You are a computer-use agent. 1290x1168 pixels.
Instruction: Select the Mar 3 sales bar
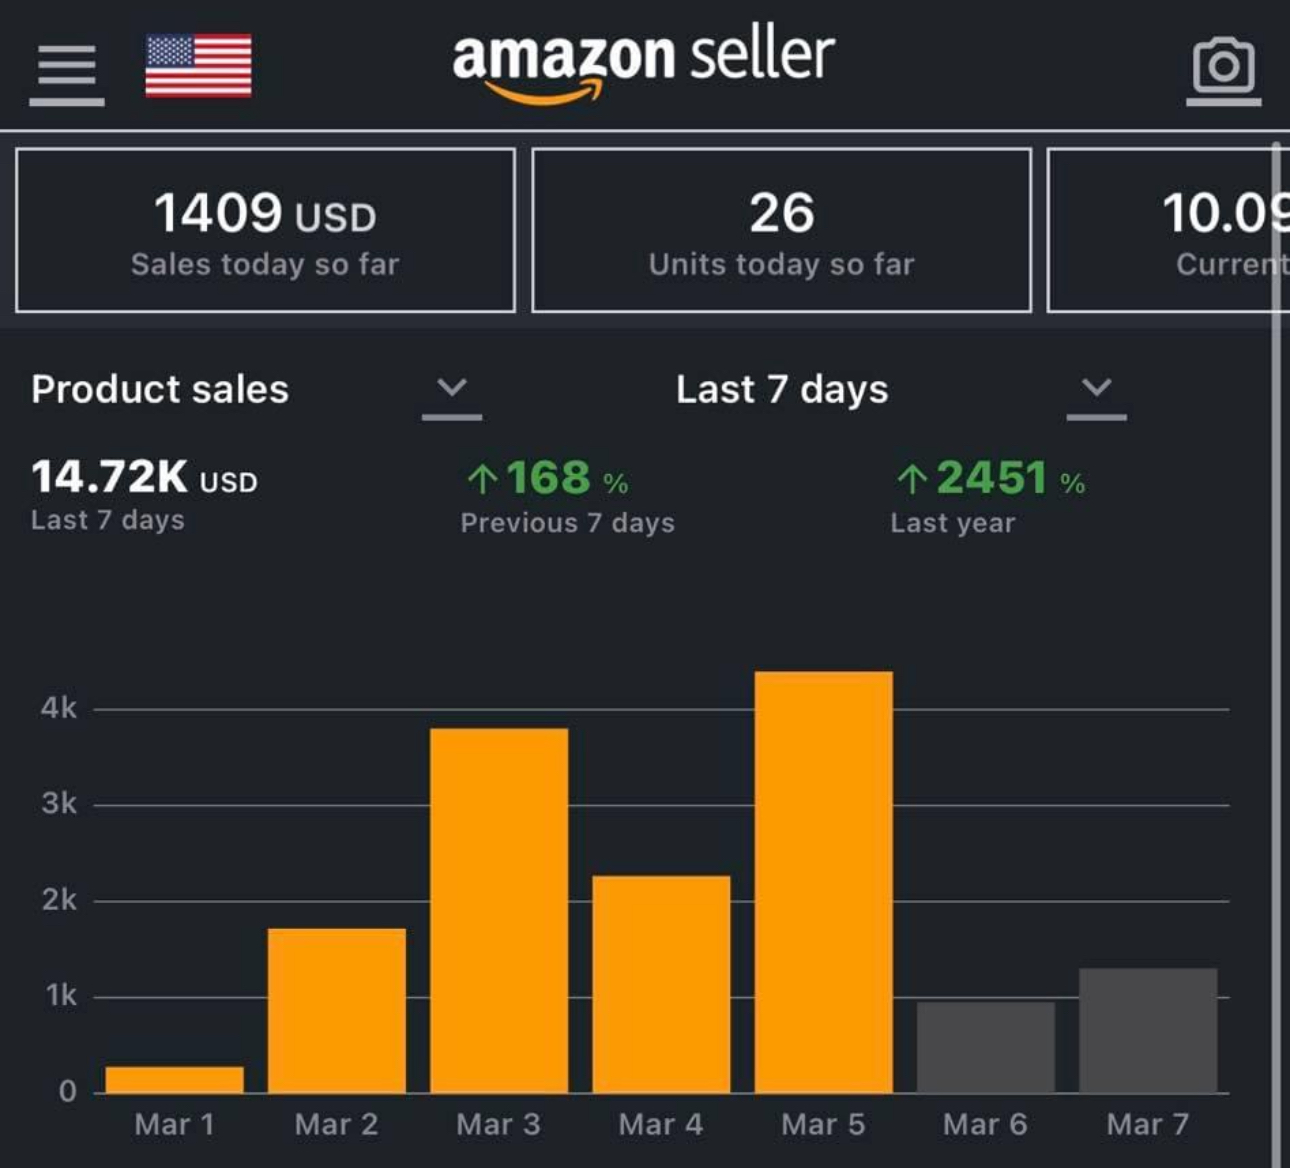(x=499, y=910)
